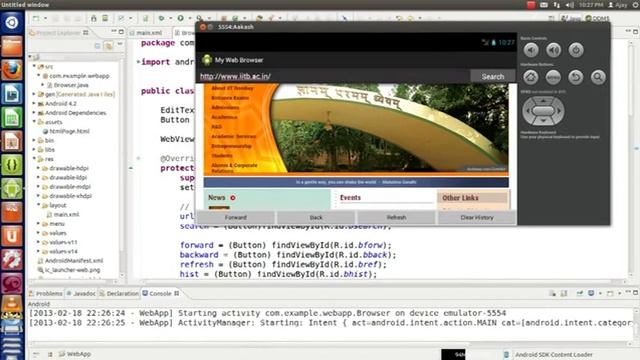Click emulator search hardware button
Image resolution: width=640 pixels, height=360 pixels.
(x=598, y=77)
